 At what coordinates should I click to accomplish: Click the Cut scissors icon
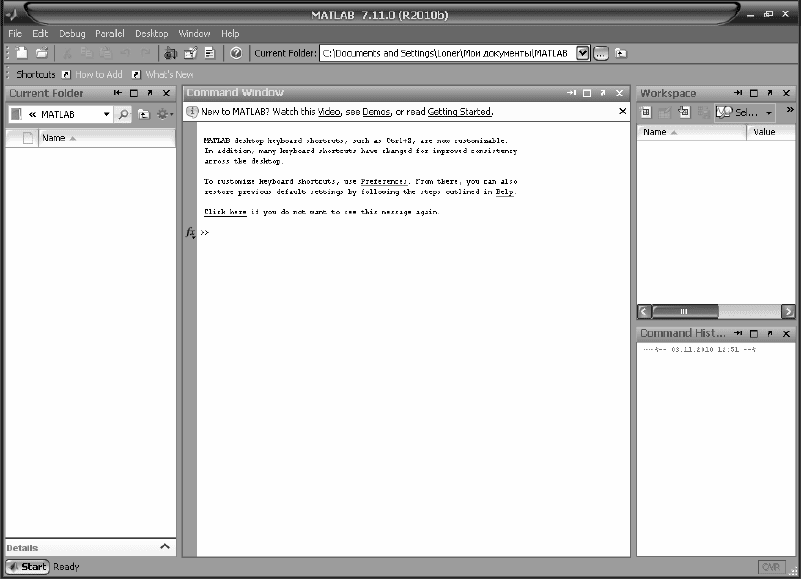click(x=67, y=53)
